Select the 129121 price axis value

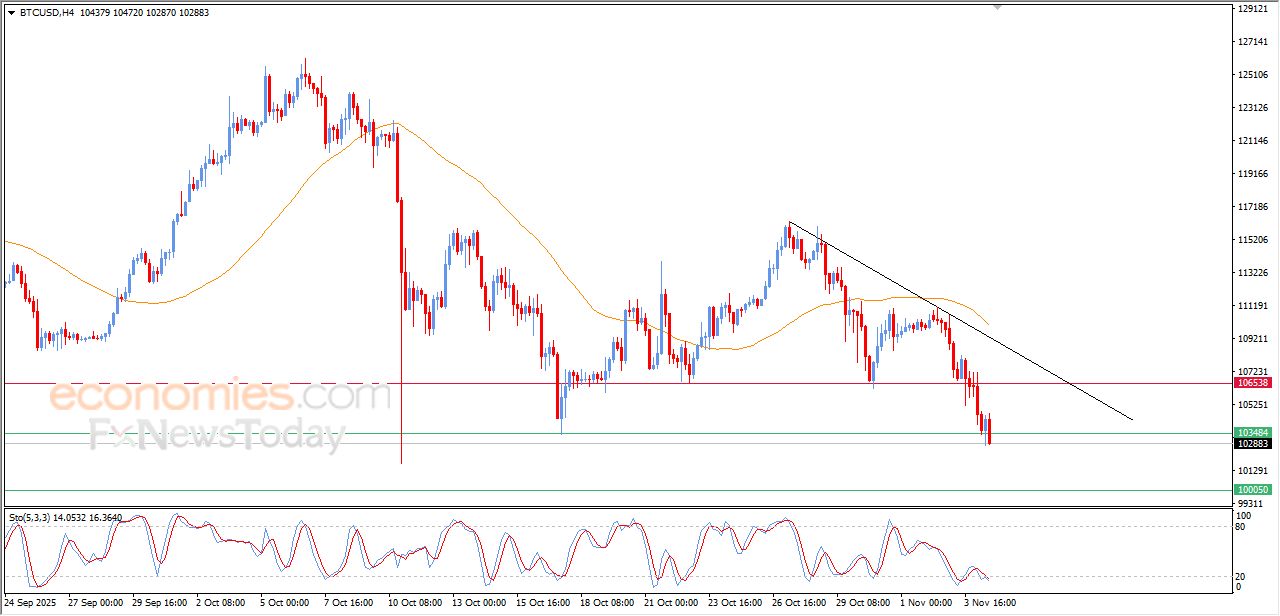[x=1252, y=9]
